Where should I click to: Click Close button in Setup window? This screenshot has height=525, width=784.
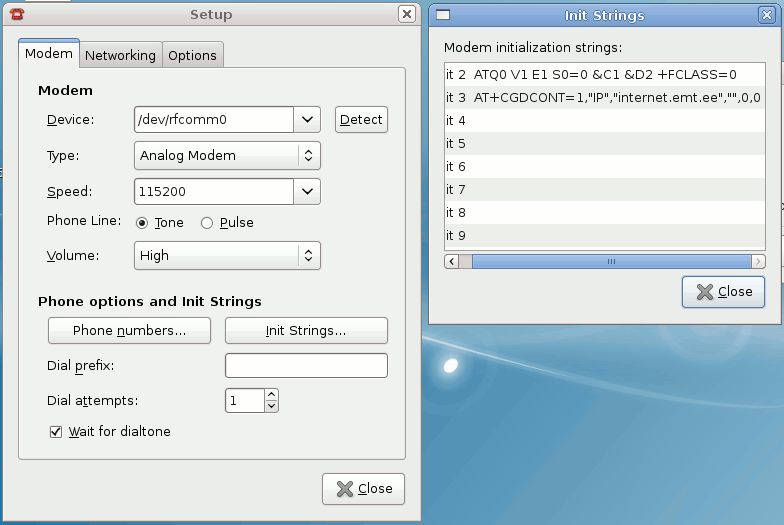tap(364, 488)
